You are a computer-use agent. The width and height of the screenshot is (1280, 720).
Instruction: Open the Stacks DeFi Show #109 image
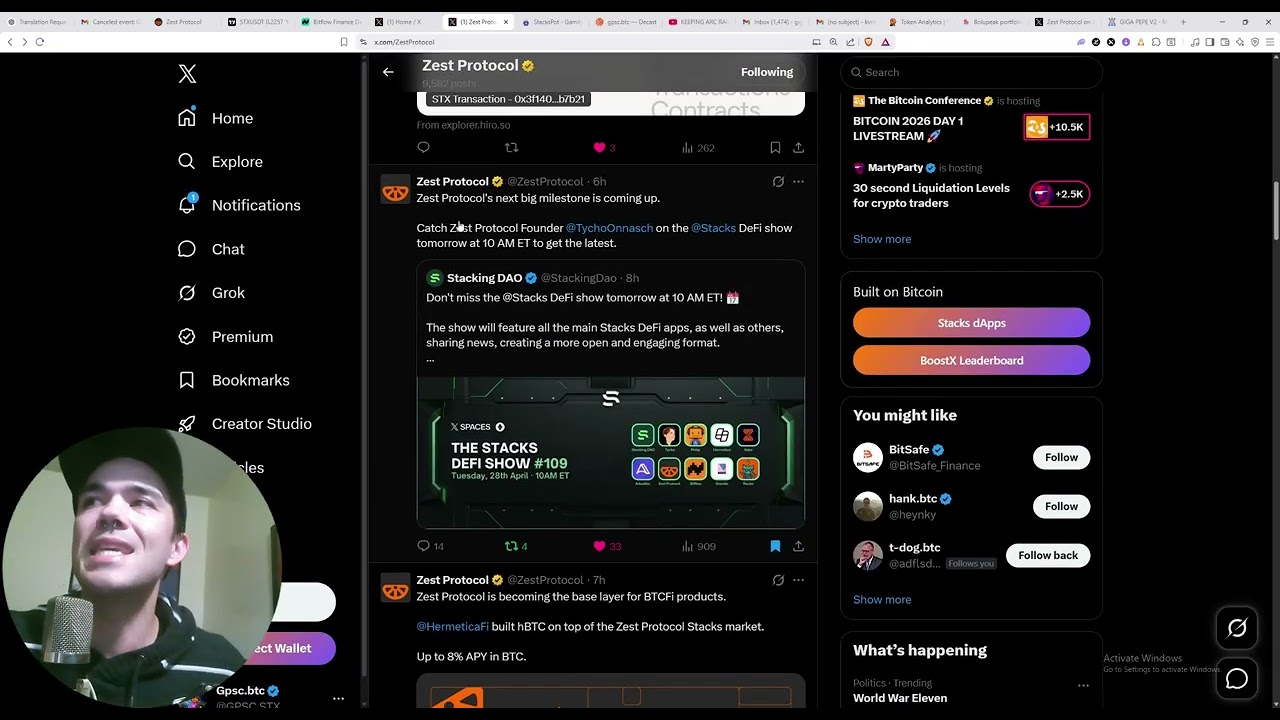(611, 452)
